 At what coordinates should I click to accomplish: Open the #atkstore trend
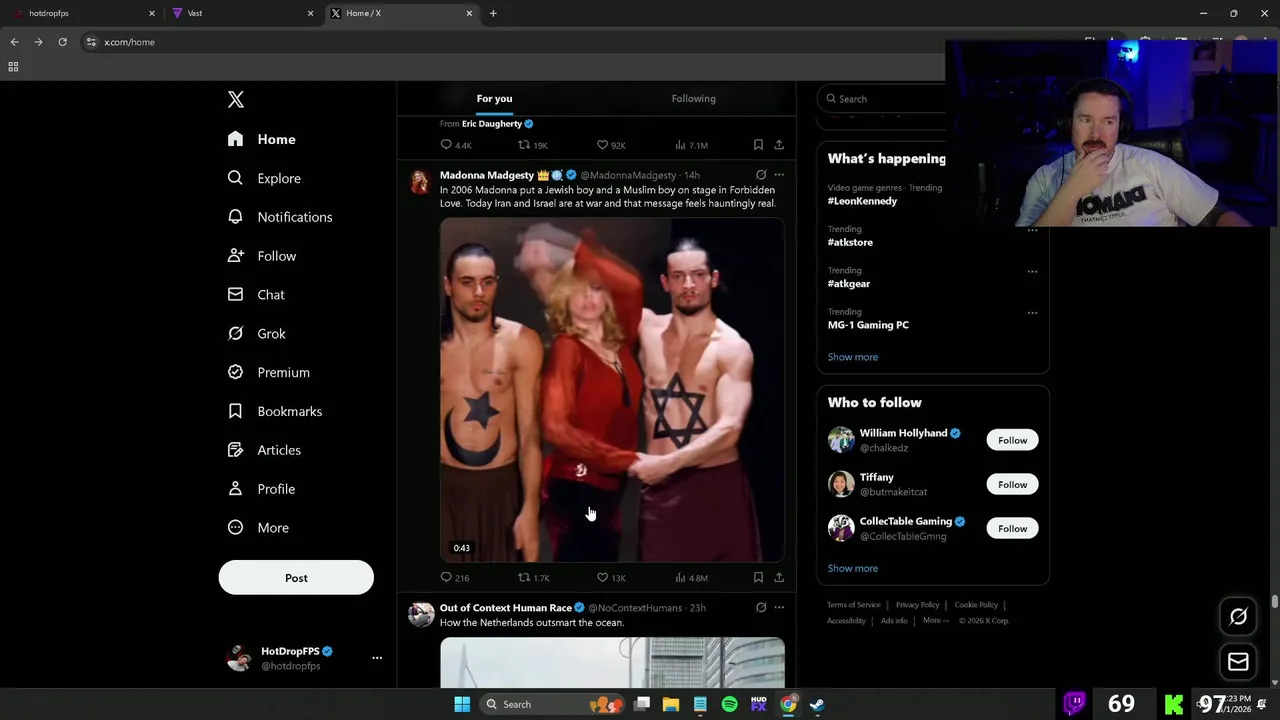[850, 242]
